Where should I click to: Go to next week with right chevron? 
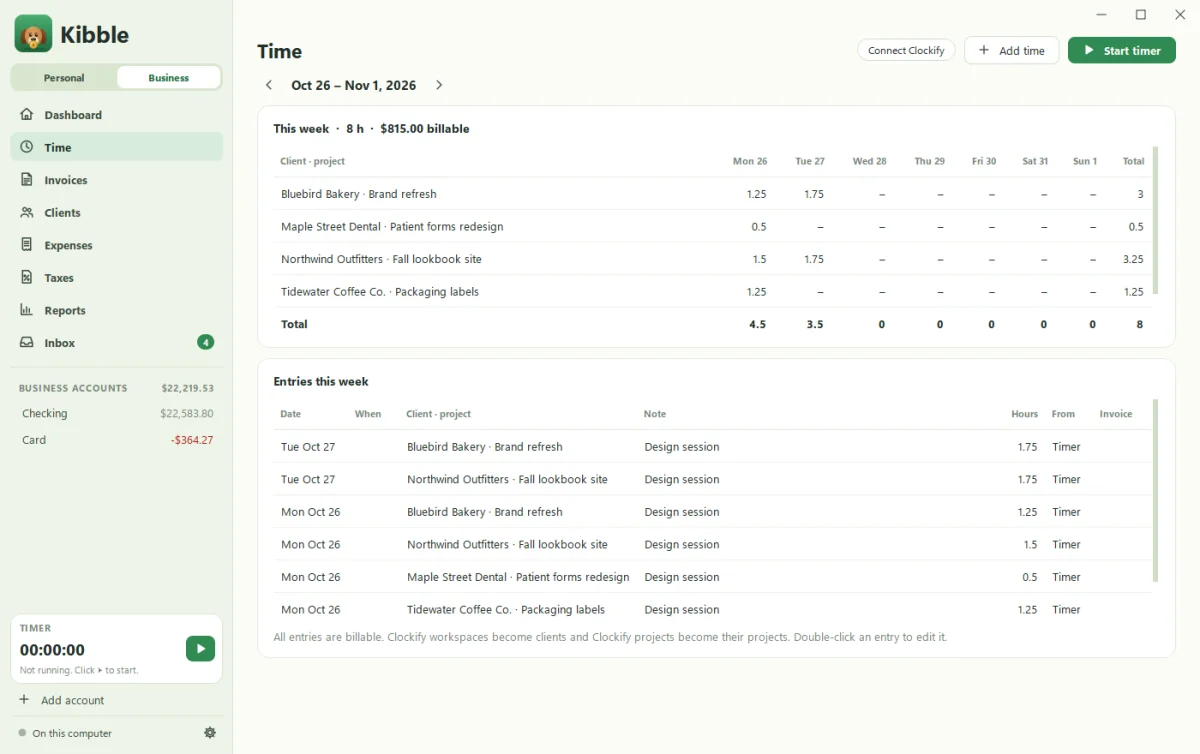439,85
